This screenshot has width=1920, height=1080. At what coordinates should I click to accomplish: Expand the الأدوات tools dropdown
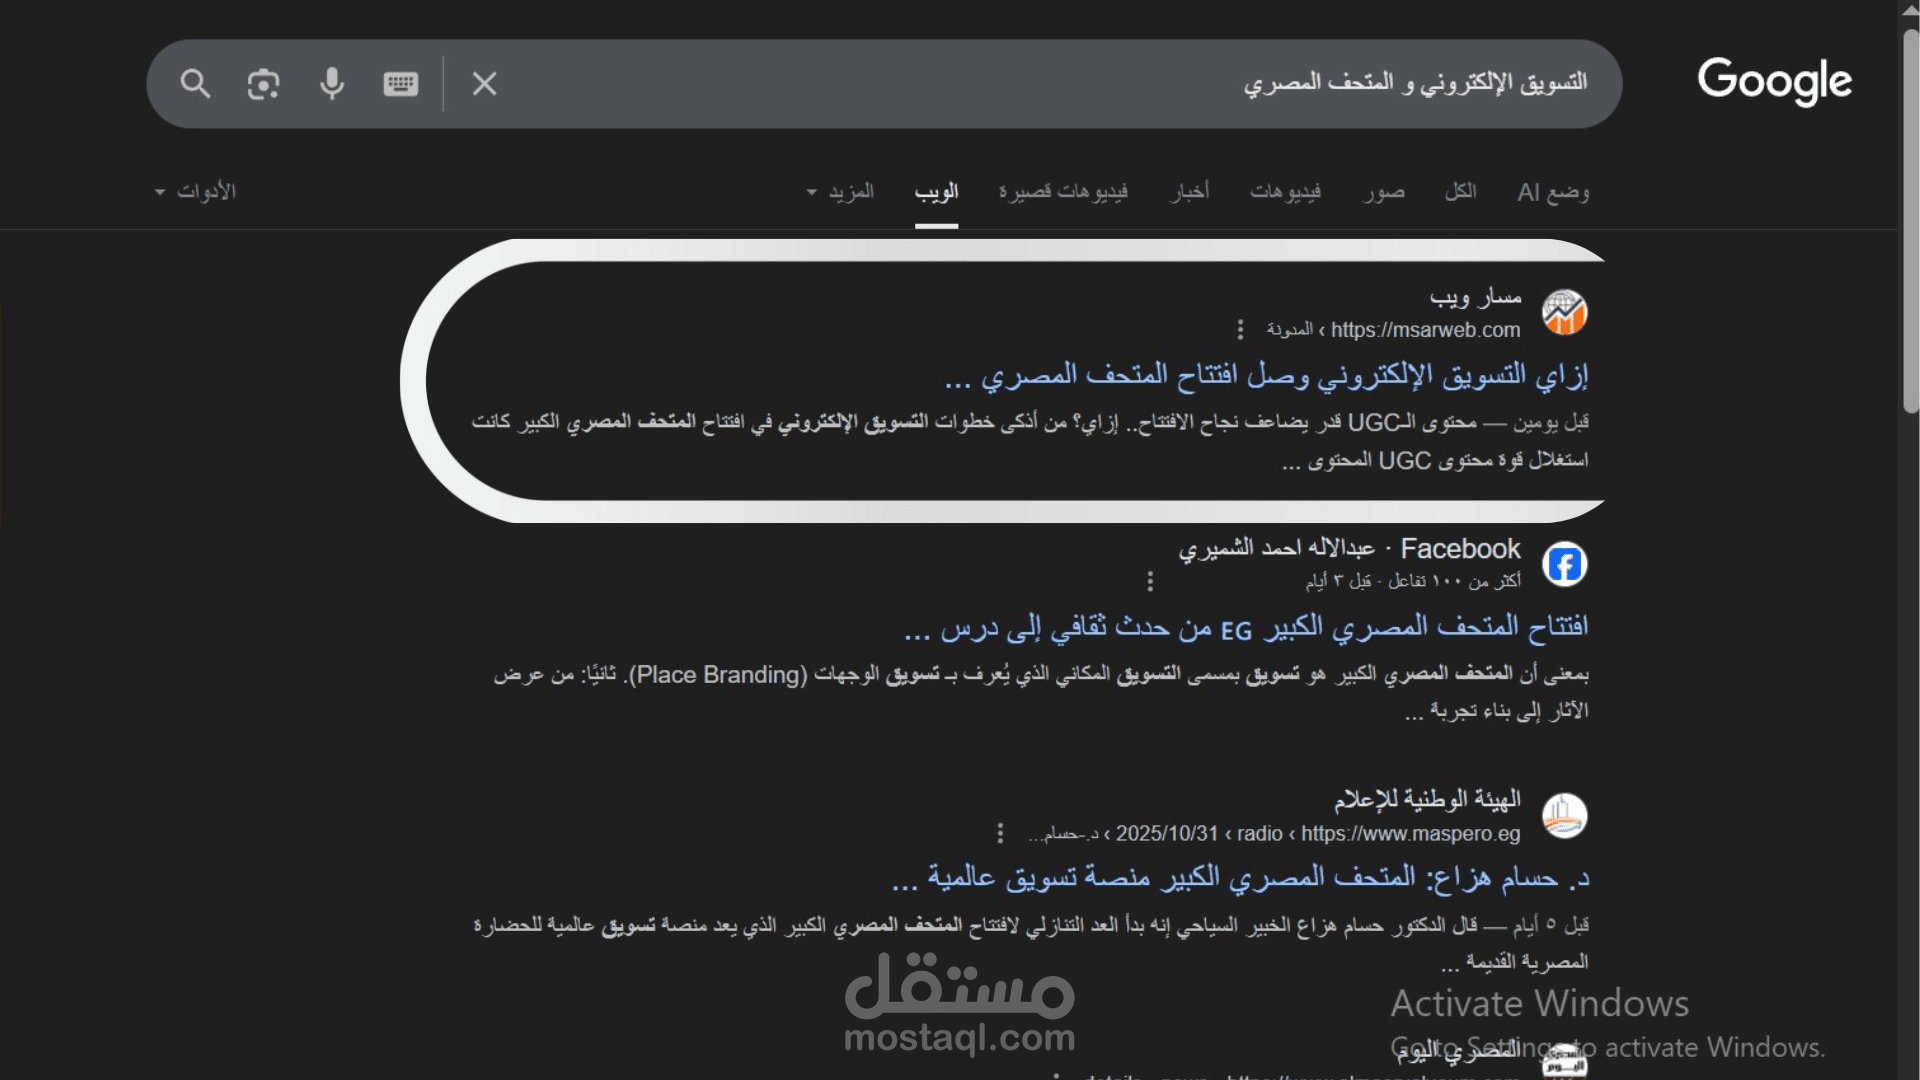click(x=196, y=191)
